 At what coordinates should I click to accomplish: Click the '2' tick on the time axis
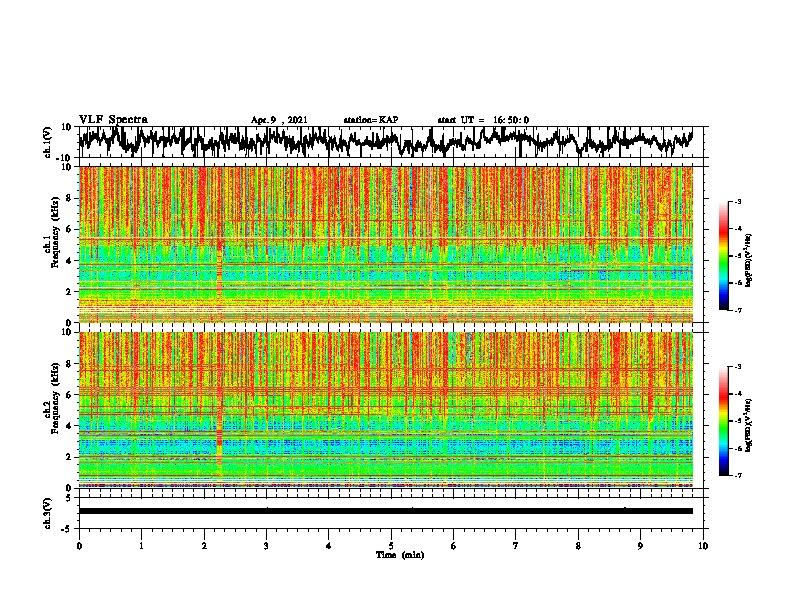pyautogui.click(x=204, y=546)
